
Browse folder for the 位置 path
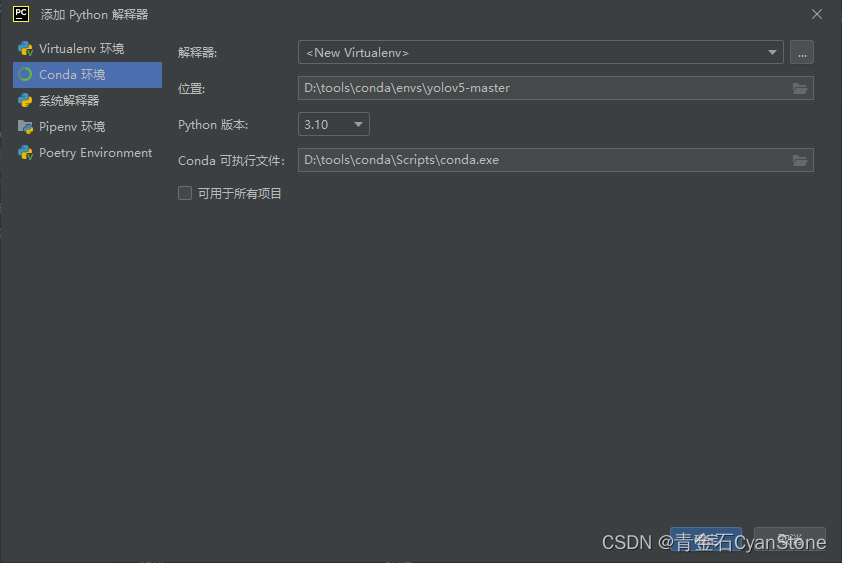tap(800, 89)
